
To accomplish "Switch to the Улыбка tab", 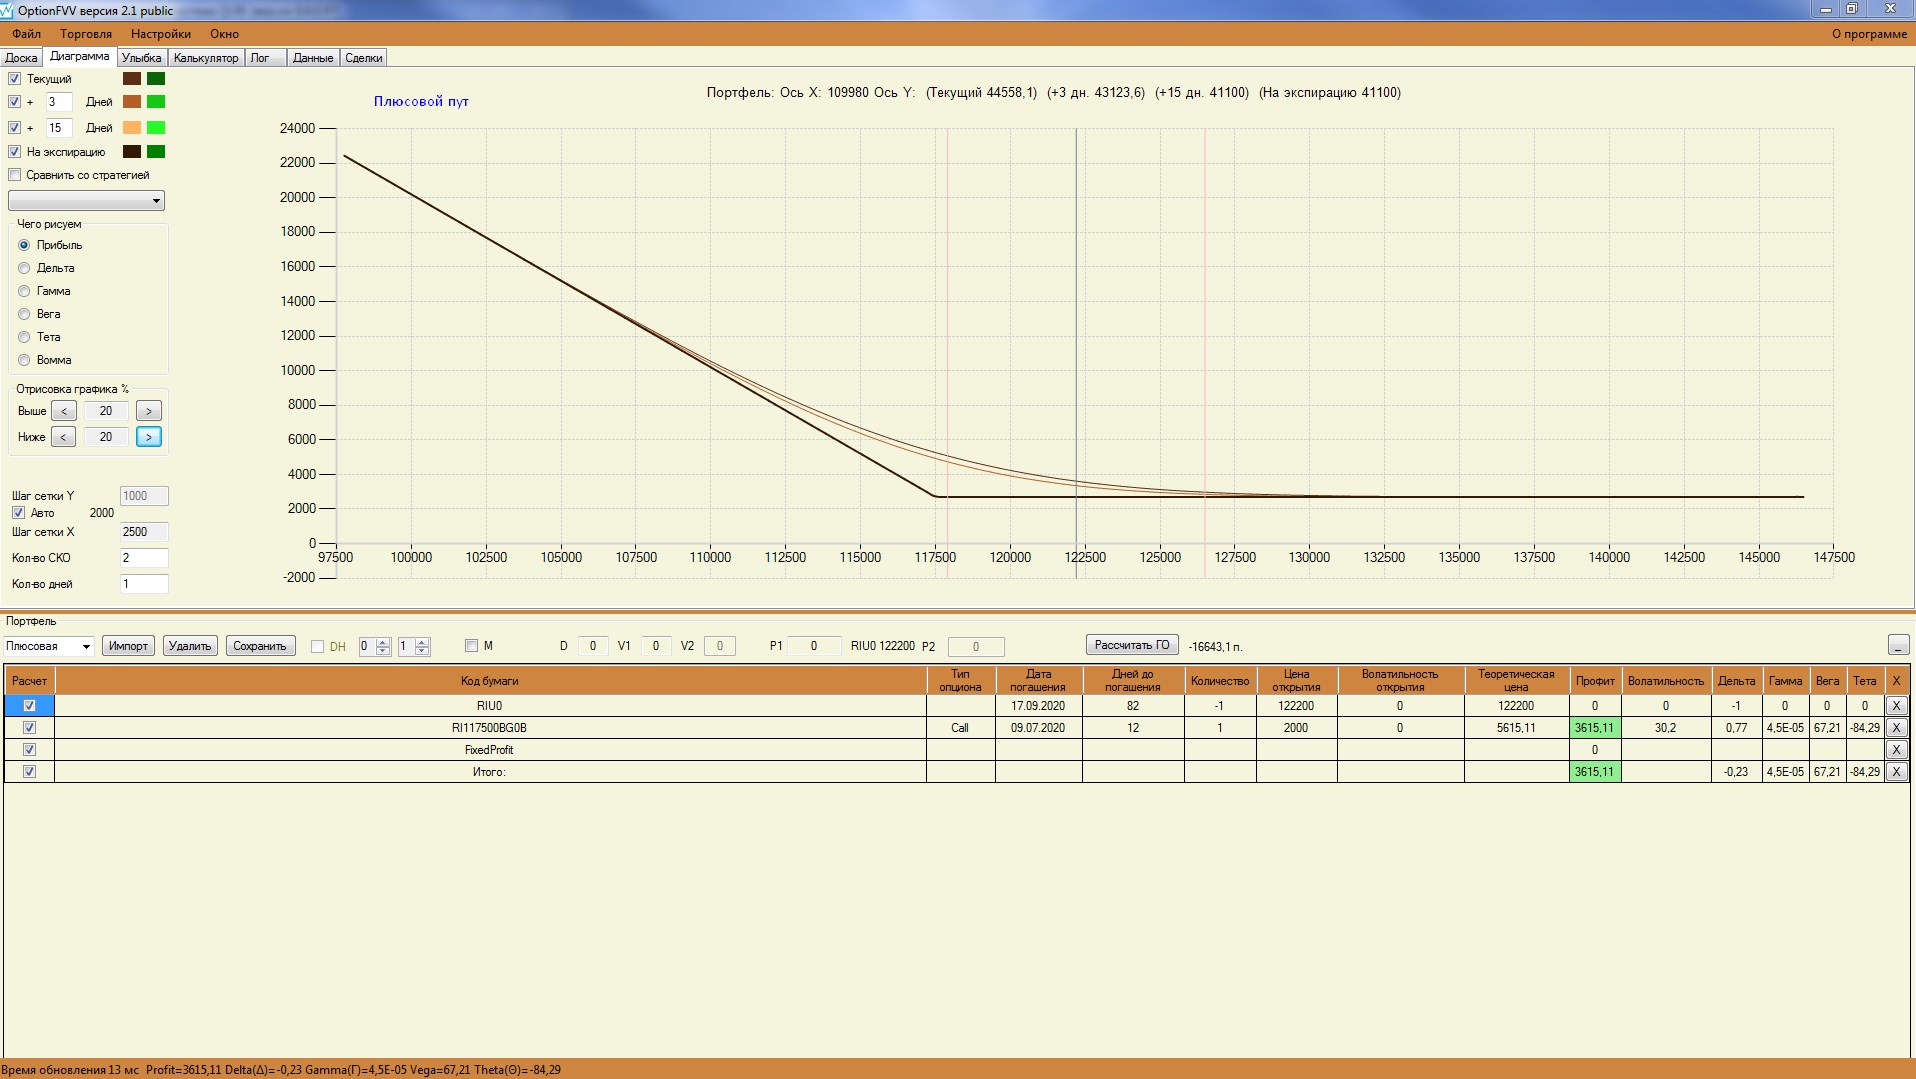I will click(x=142, y=58).
